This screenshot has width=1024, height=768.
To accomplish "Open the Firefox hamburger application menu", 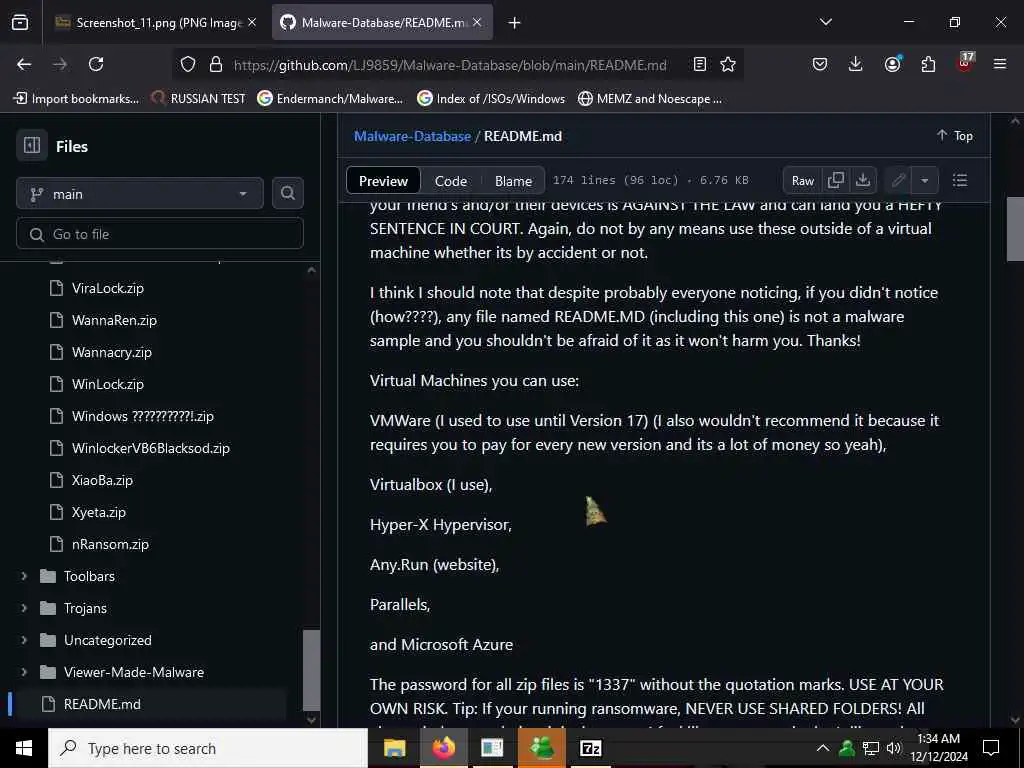I will click(1000, 64).
